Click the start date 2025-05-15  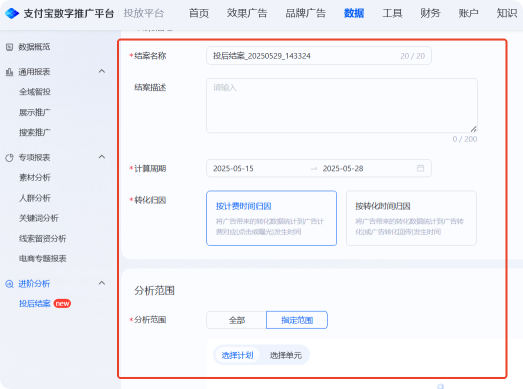point(233,168)
